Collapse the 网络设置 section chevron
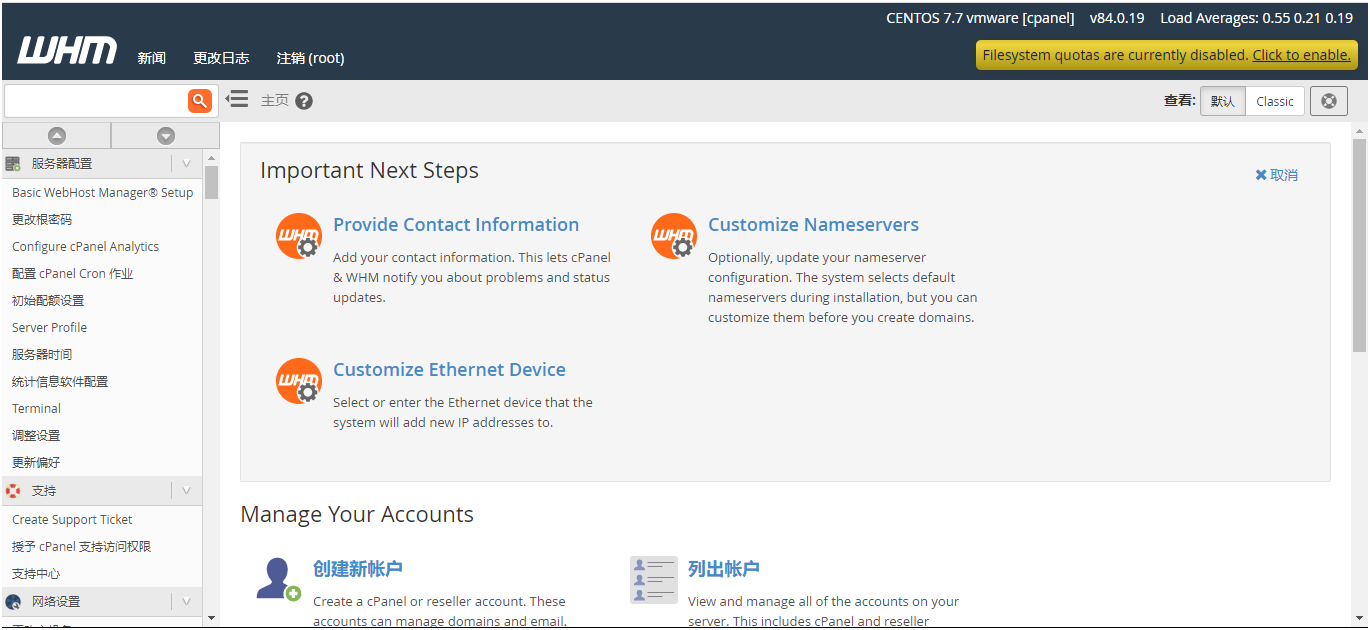Viewport: 1370px width, 630px height. (186, 602)
